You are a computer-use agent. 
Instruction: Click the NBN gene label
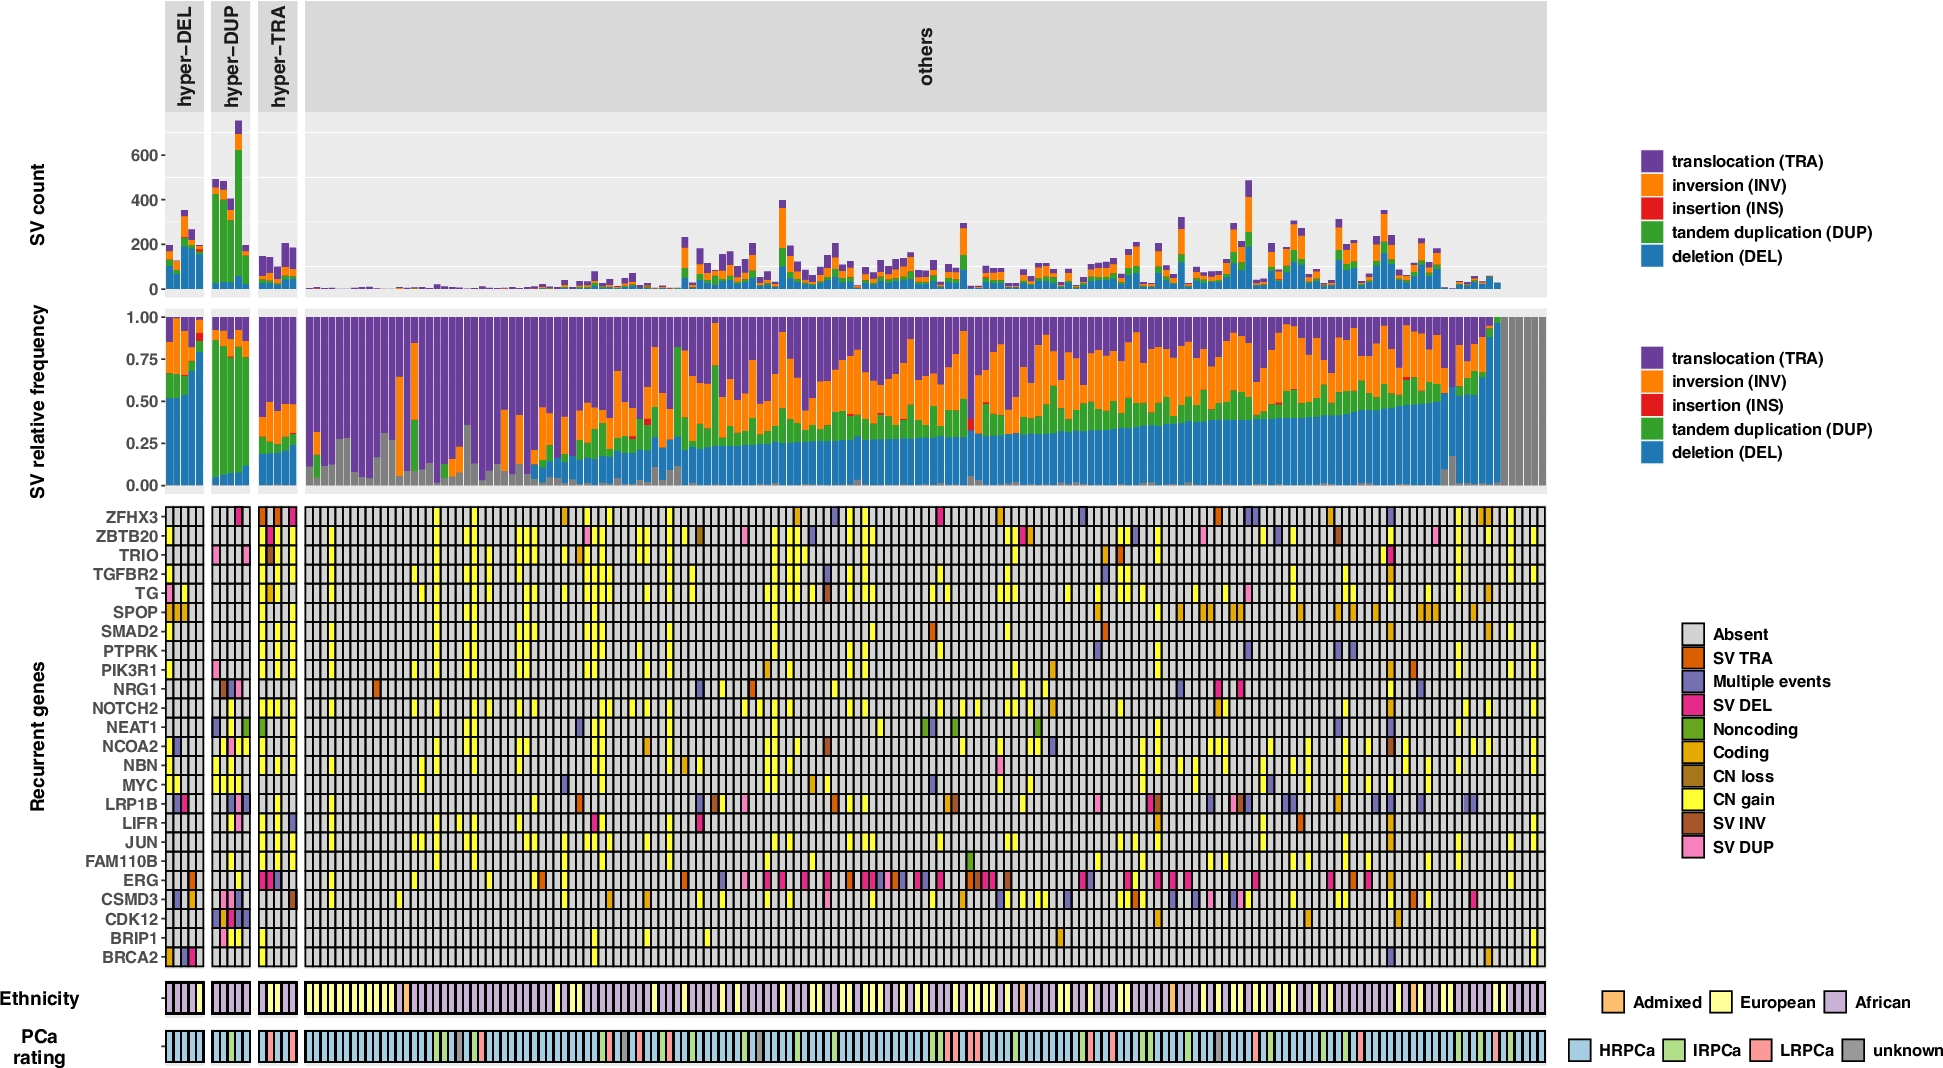tap(141, 765)
